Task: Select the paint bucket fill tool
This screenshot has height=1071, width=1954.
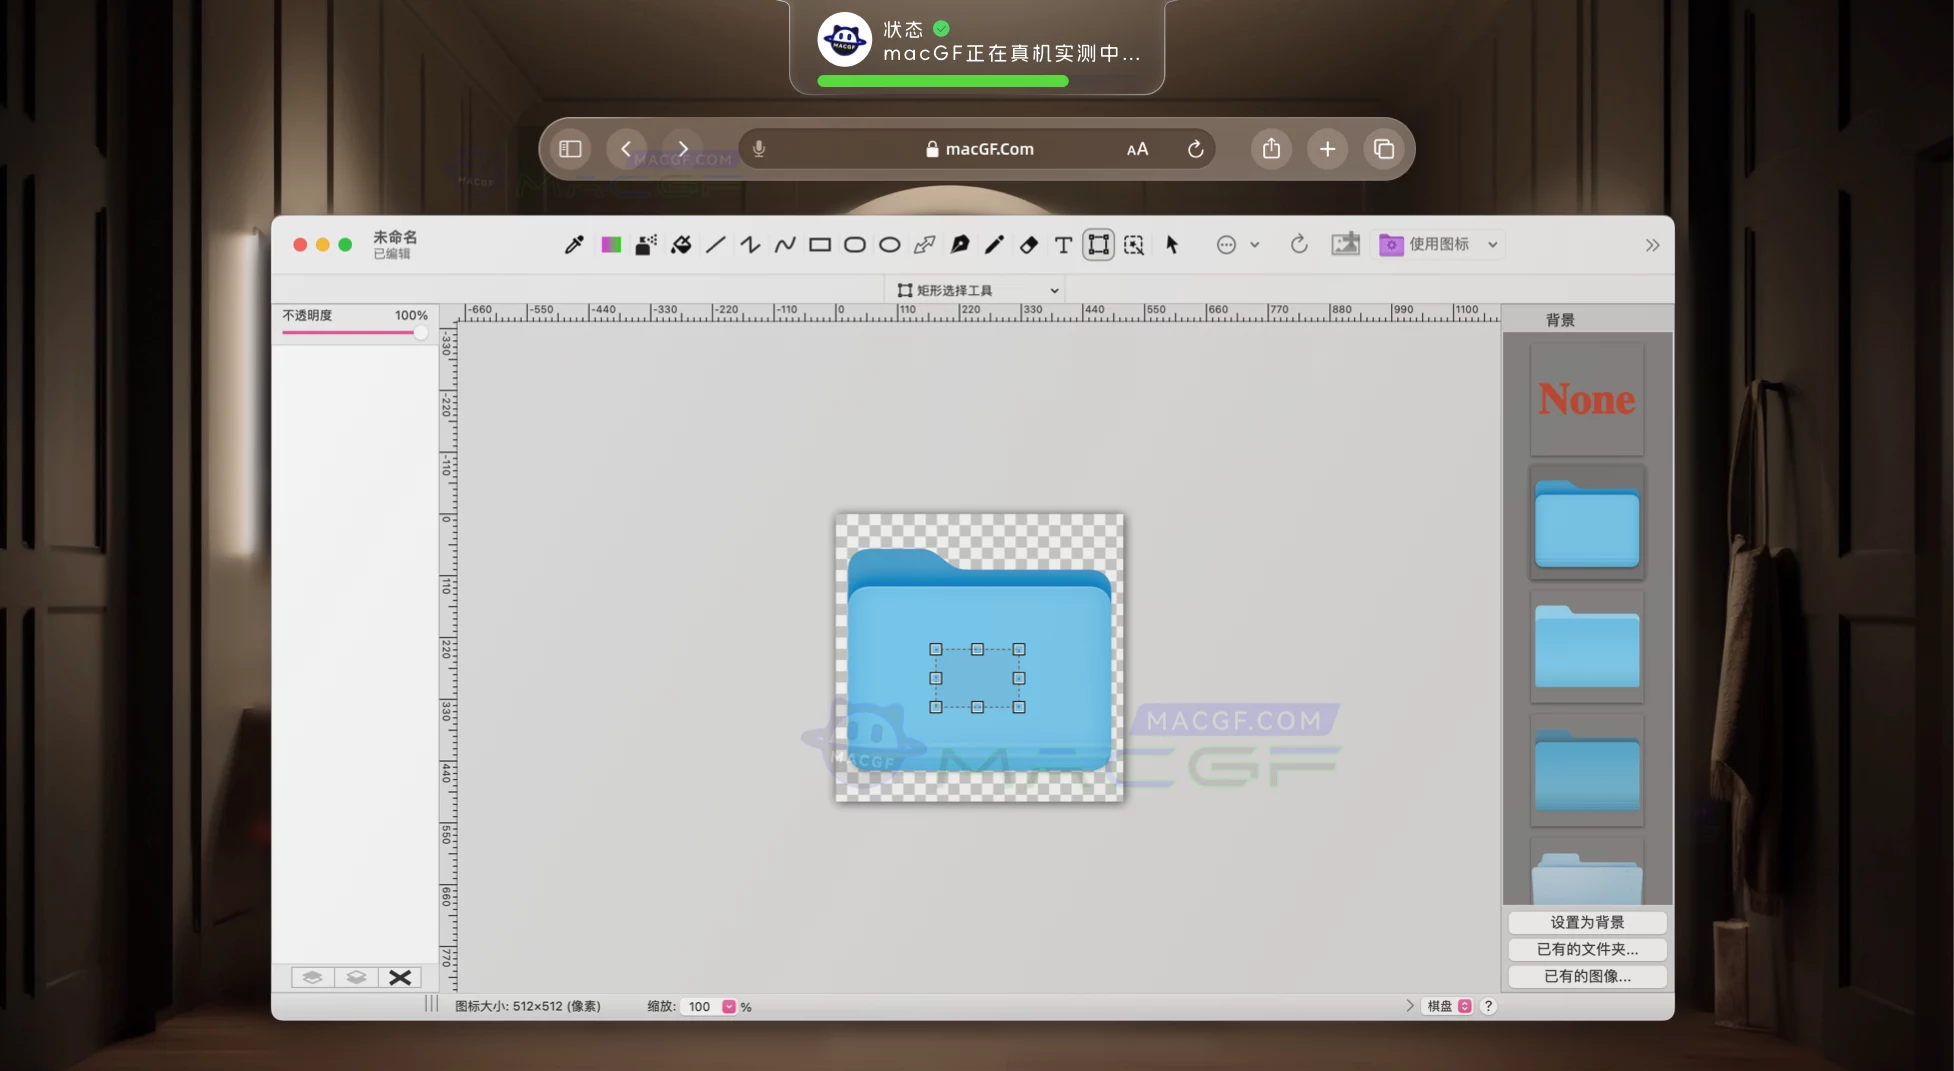Action: (x=681, y=244)
